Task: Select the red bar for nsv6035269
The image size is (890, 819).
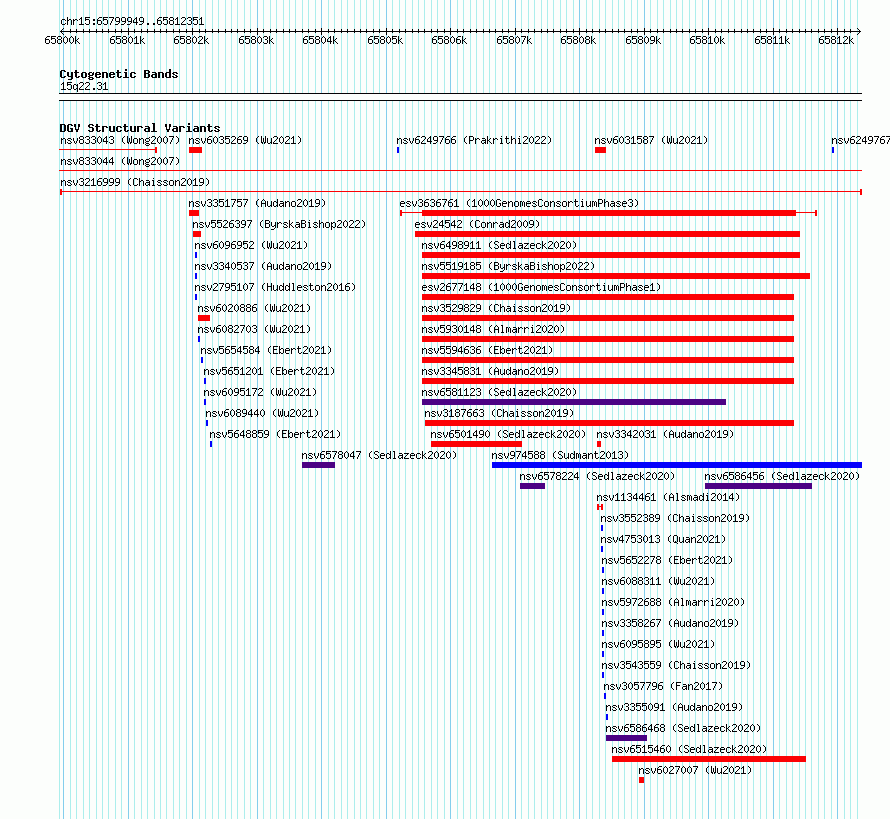Action: point(195,150)
